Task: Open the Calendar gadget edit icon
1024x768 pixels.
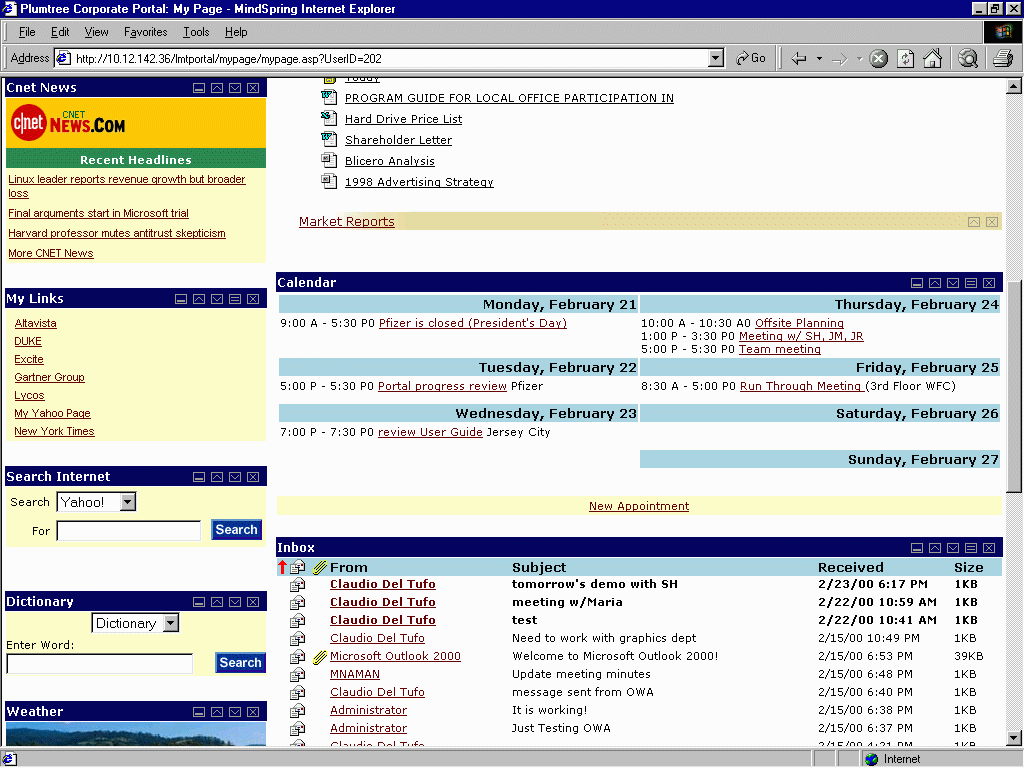Action: tap(971, 283)
